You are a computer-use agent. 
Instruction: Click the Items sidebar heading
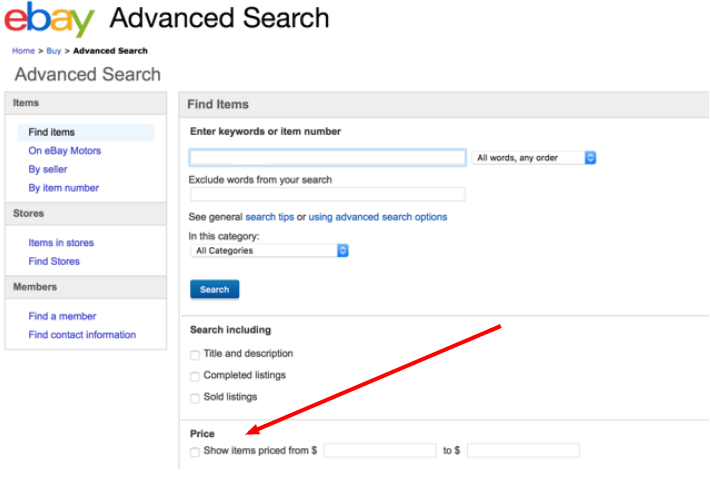26,103
